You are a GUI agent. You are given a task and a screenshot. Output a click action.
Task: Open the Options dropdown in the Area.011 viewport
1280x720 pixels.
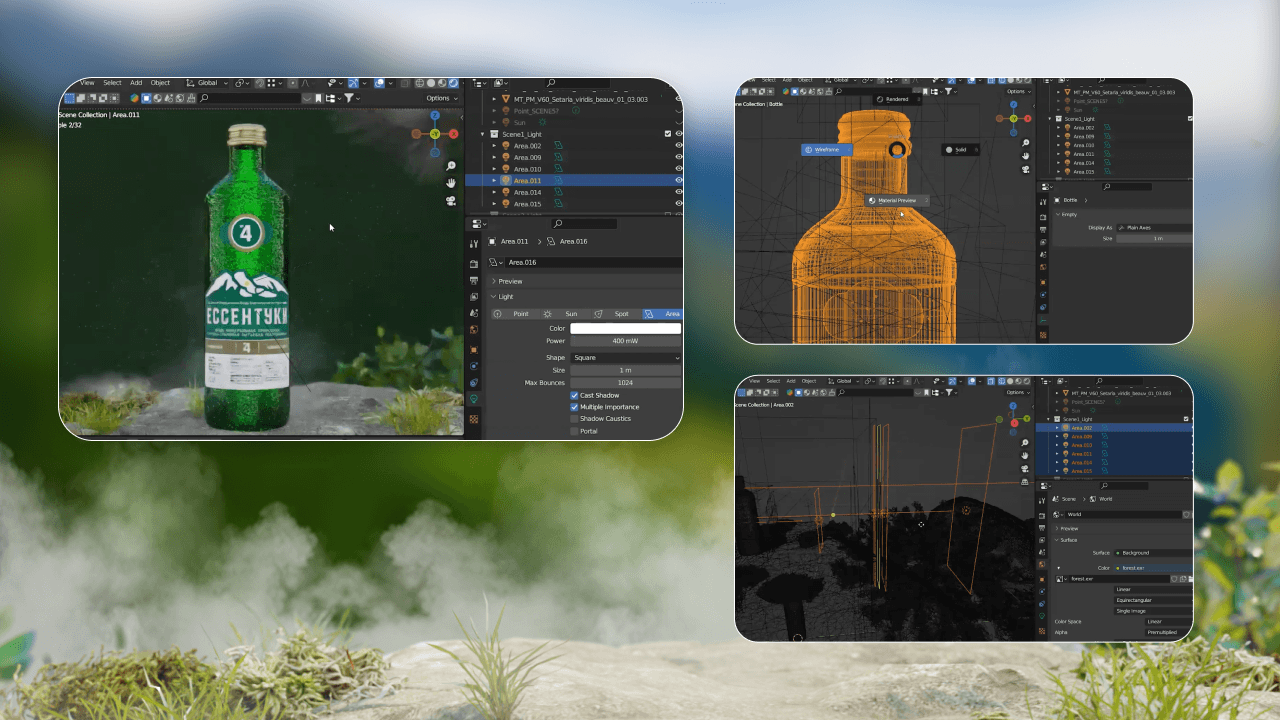click(441, 98)
